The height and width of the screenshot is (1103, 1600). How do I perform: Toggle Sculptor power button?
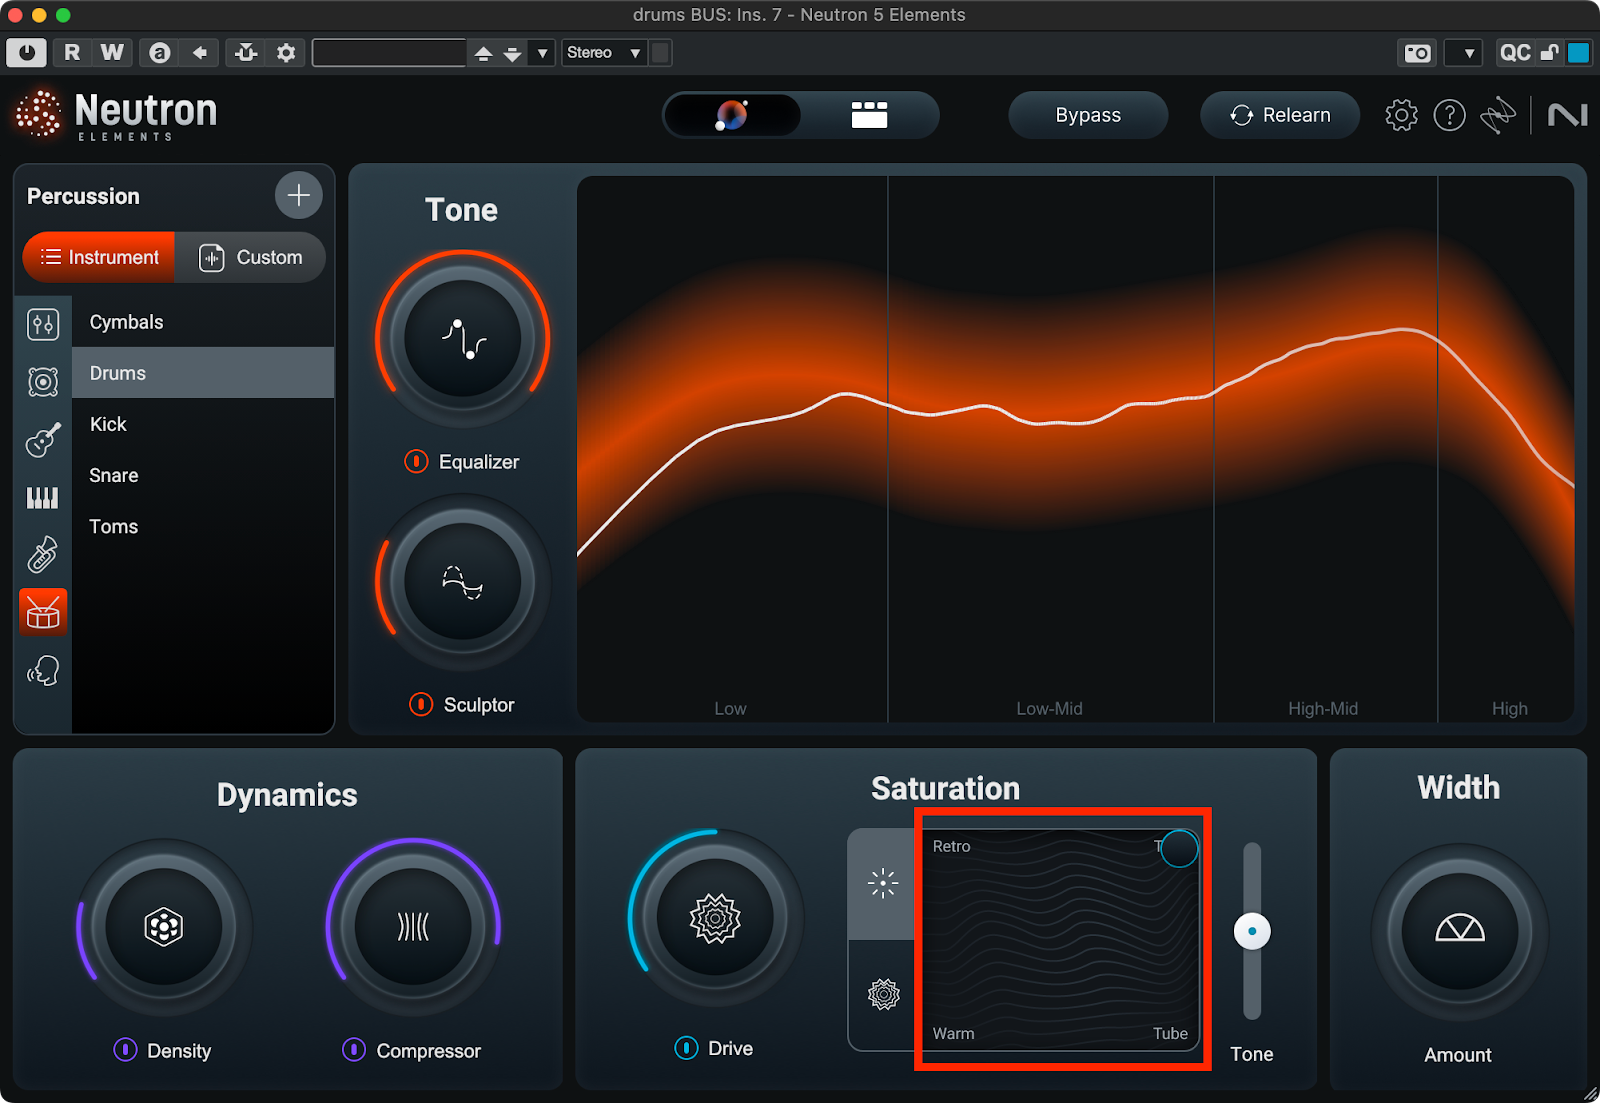point(421,704)
